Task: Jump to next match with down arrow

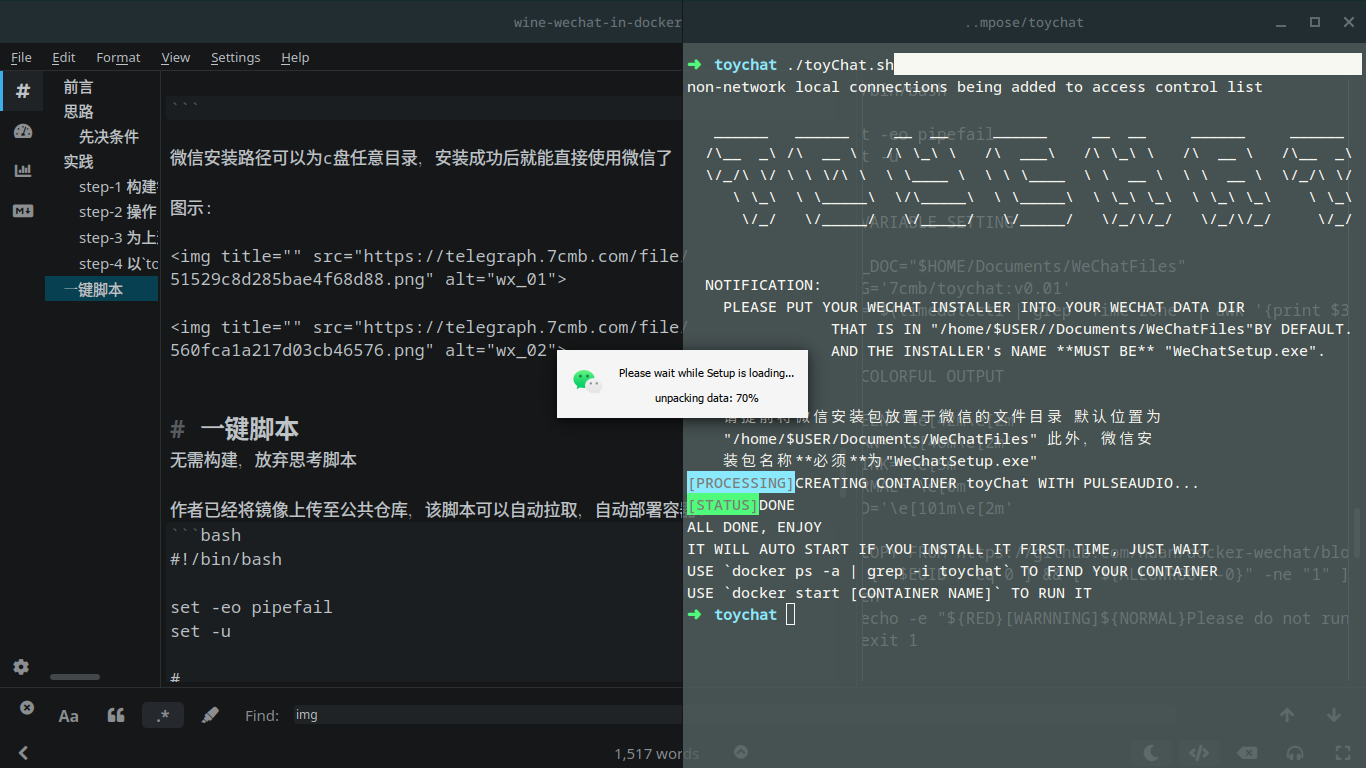Action: [1333, 715]
